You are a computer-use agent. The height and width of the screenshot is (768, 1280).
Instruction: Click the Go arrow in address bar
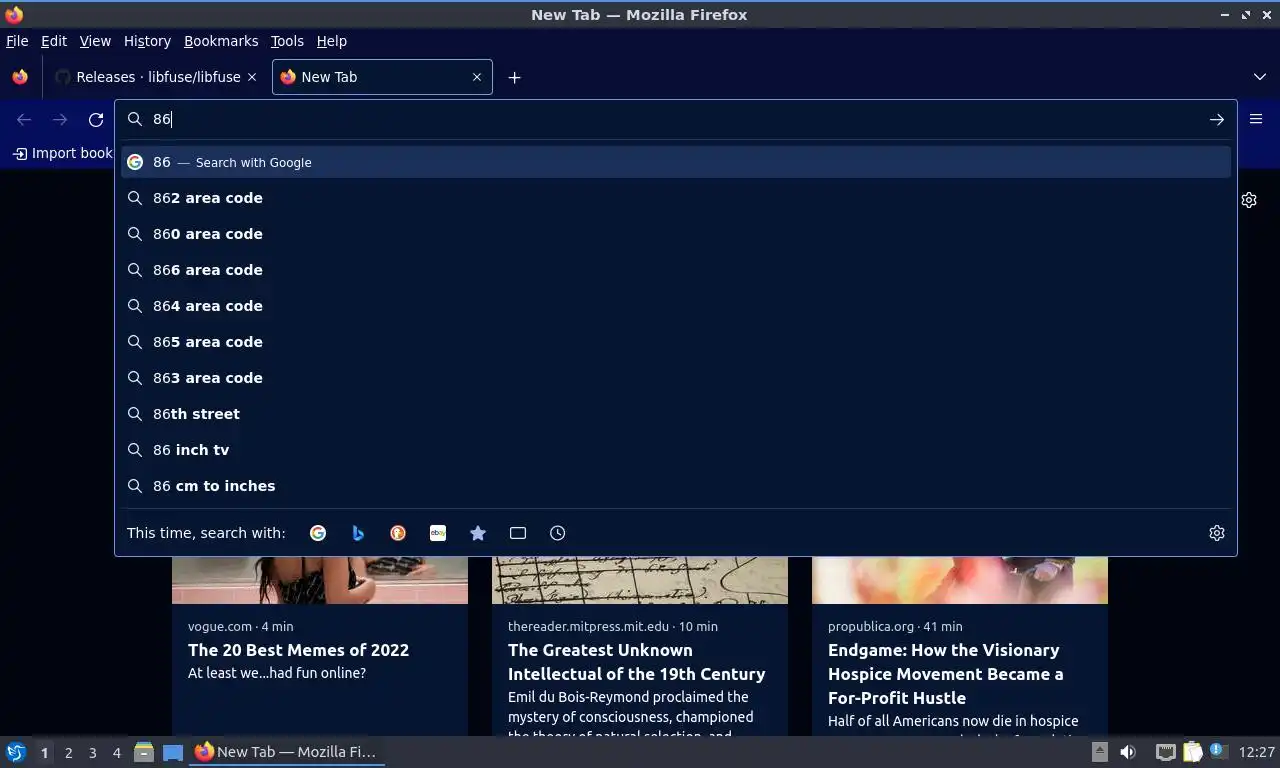point(1217,119)
